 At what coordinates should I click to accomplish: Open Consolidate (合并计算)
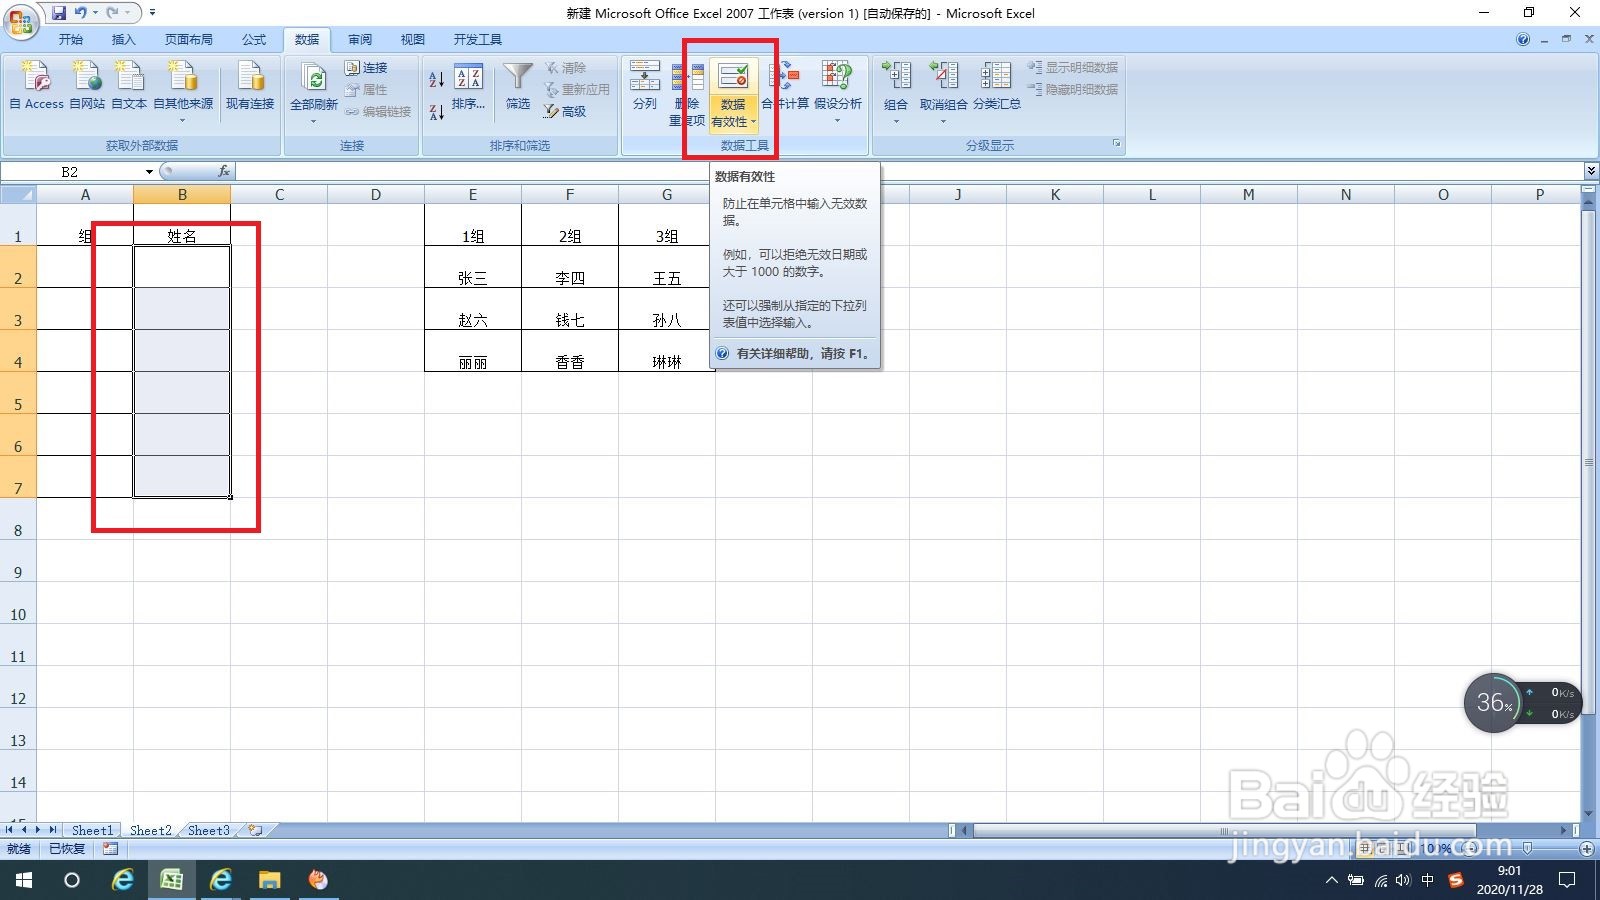785,86
